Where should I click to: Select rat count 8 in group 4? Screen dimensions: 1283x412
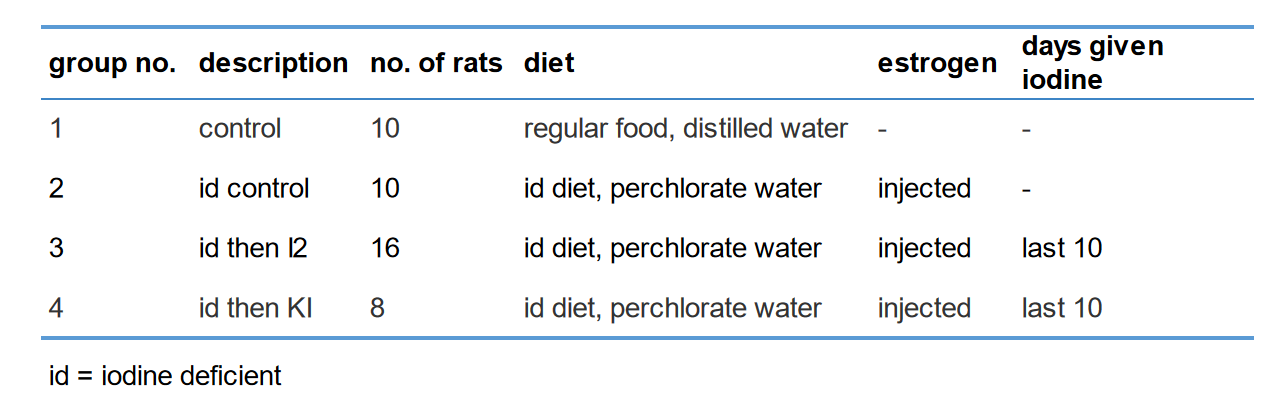[377, 308]
